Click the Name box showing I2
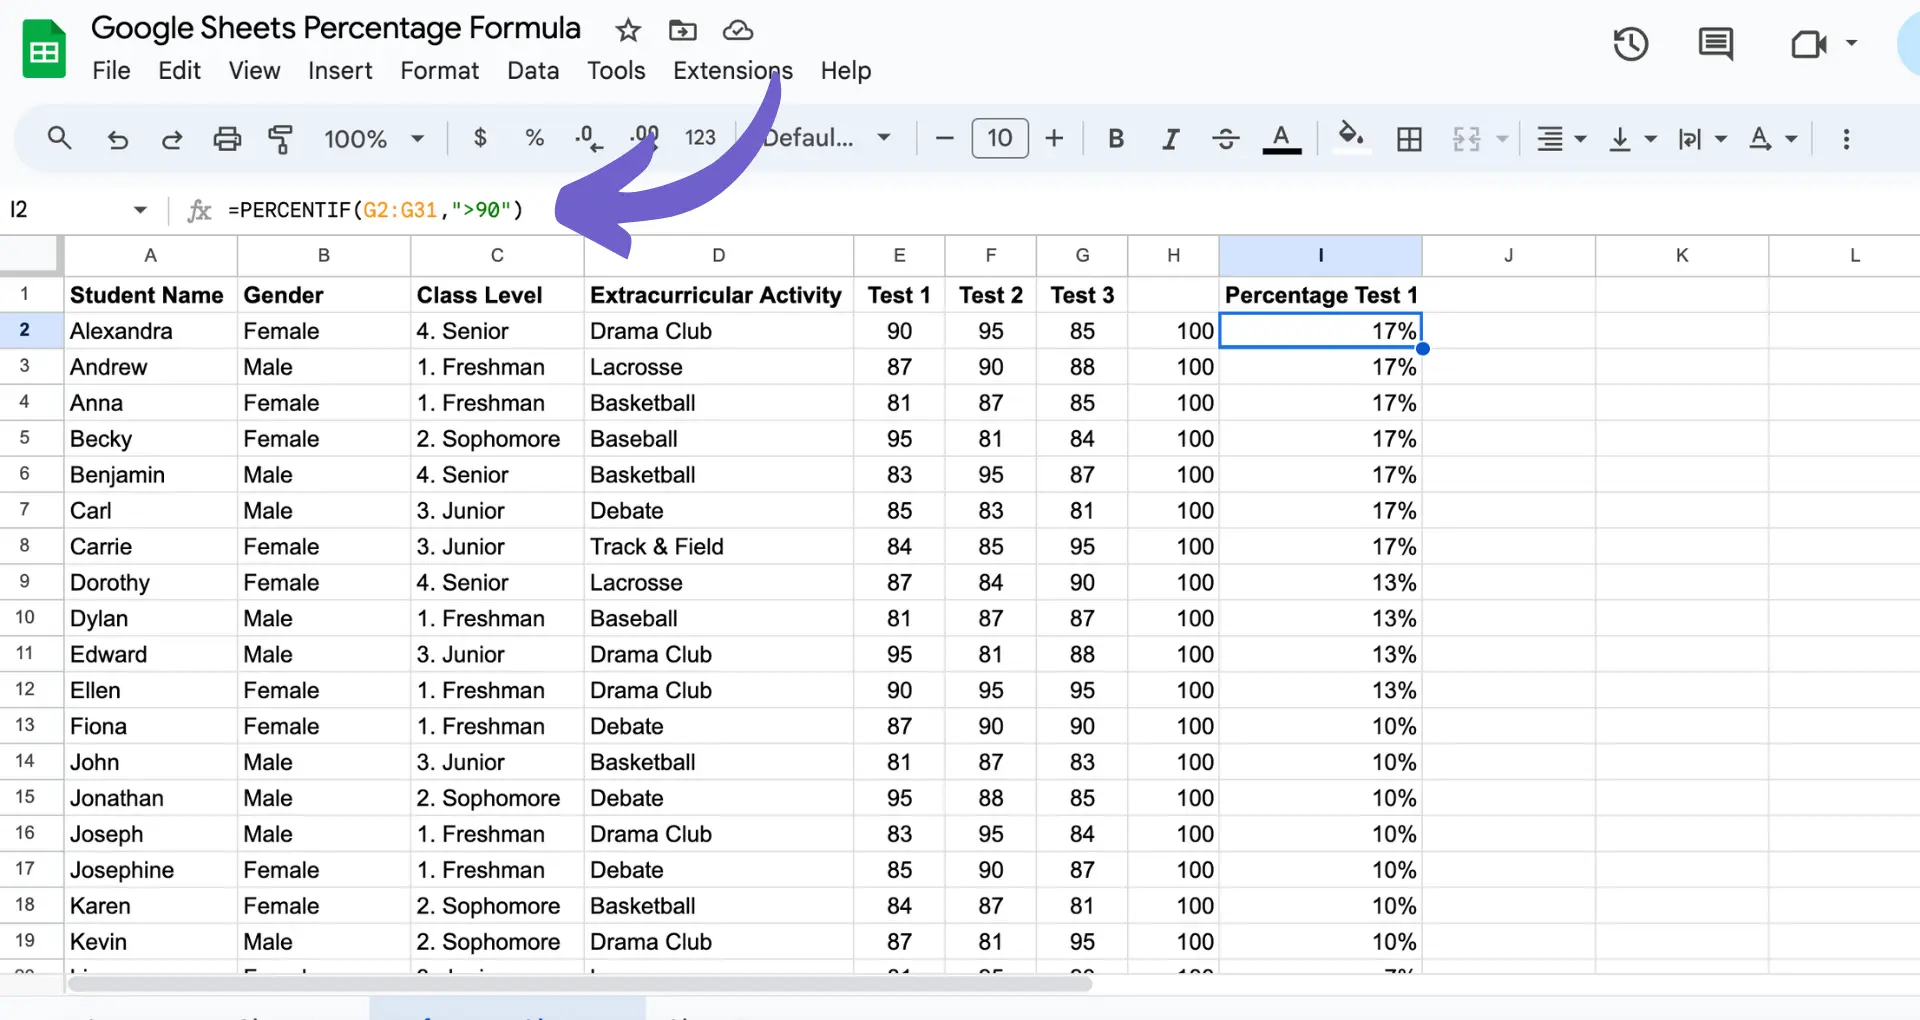The height and width of the screenshot is (1020, 1920). (65, 210)
